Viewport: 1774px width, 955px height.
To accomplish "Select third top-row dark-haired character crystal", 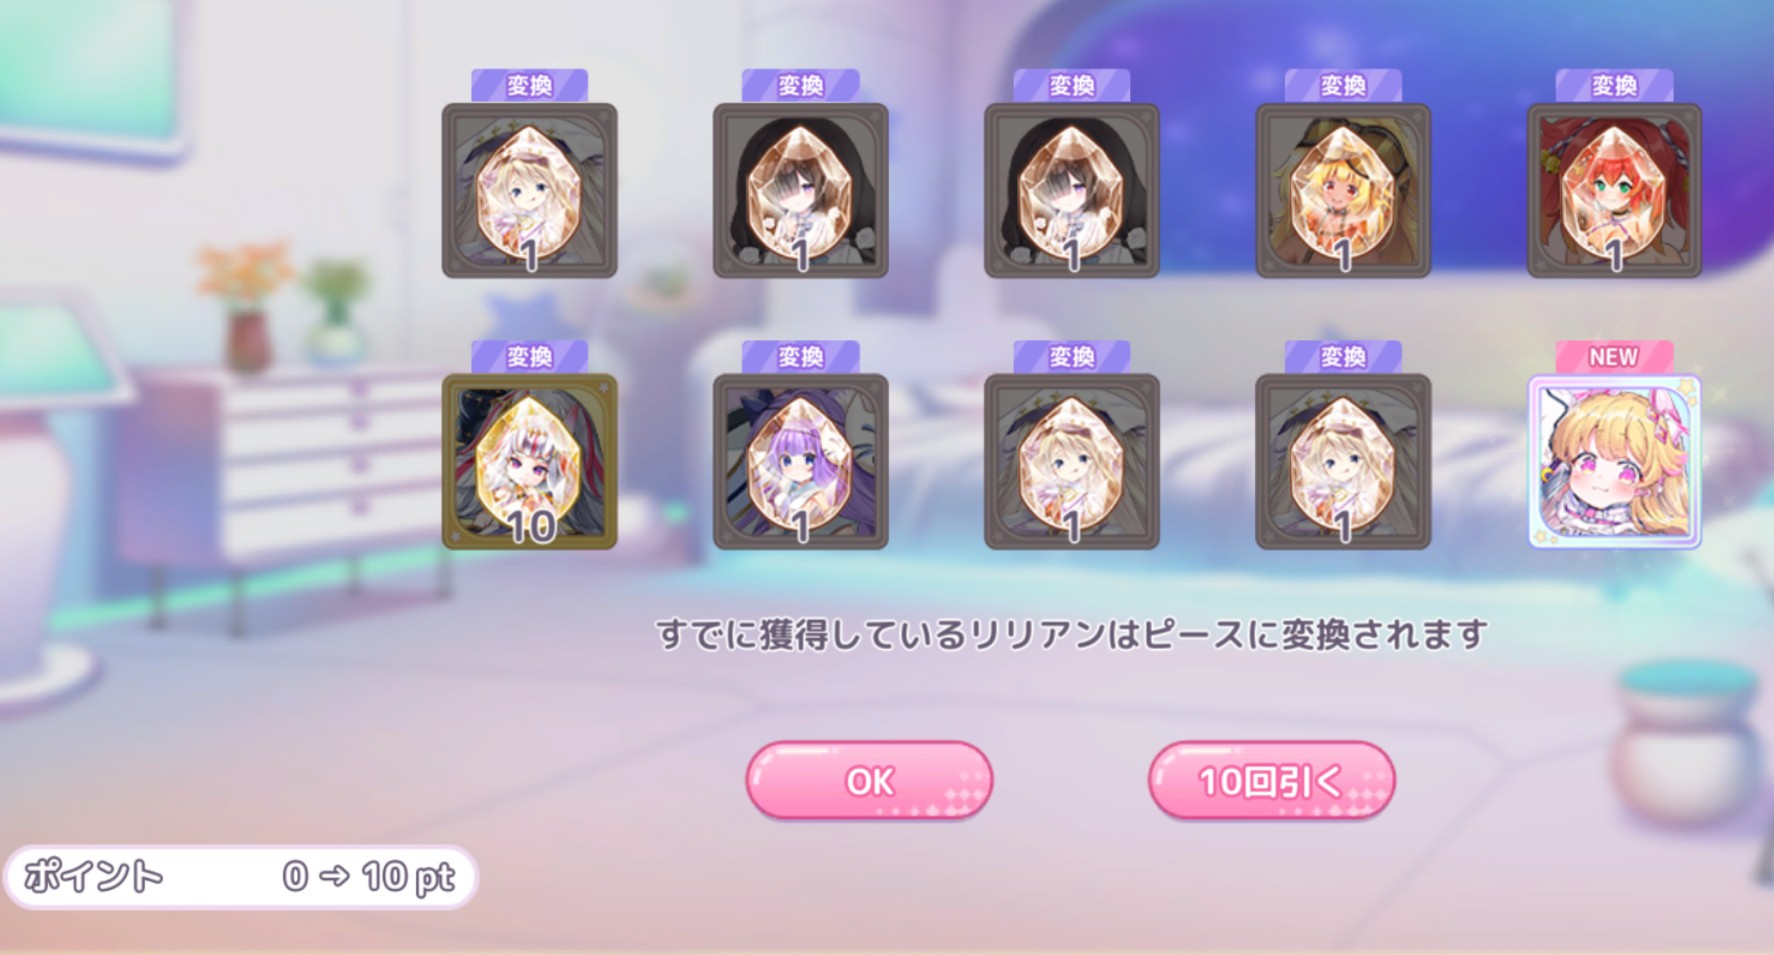I will [x=1072, y=190].
